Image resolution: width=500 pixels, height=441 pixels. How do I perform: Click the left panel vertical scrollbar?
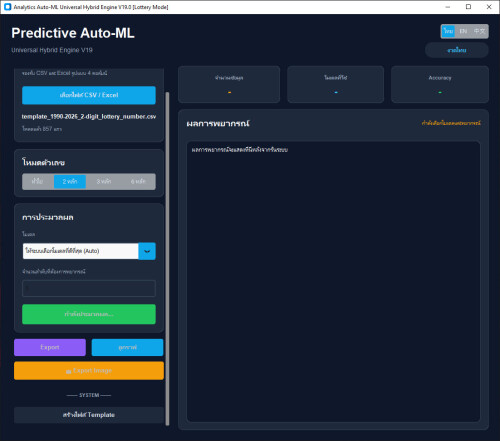[x=167, y=258]
